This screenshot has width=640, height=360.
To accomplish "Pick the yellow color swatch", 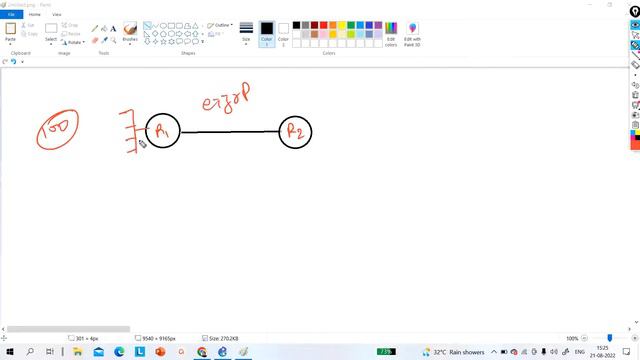I will 342,25.
